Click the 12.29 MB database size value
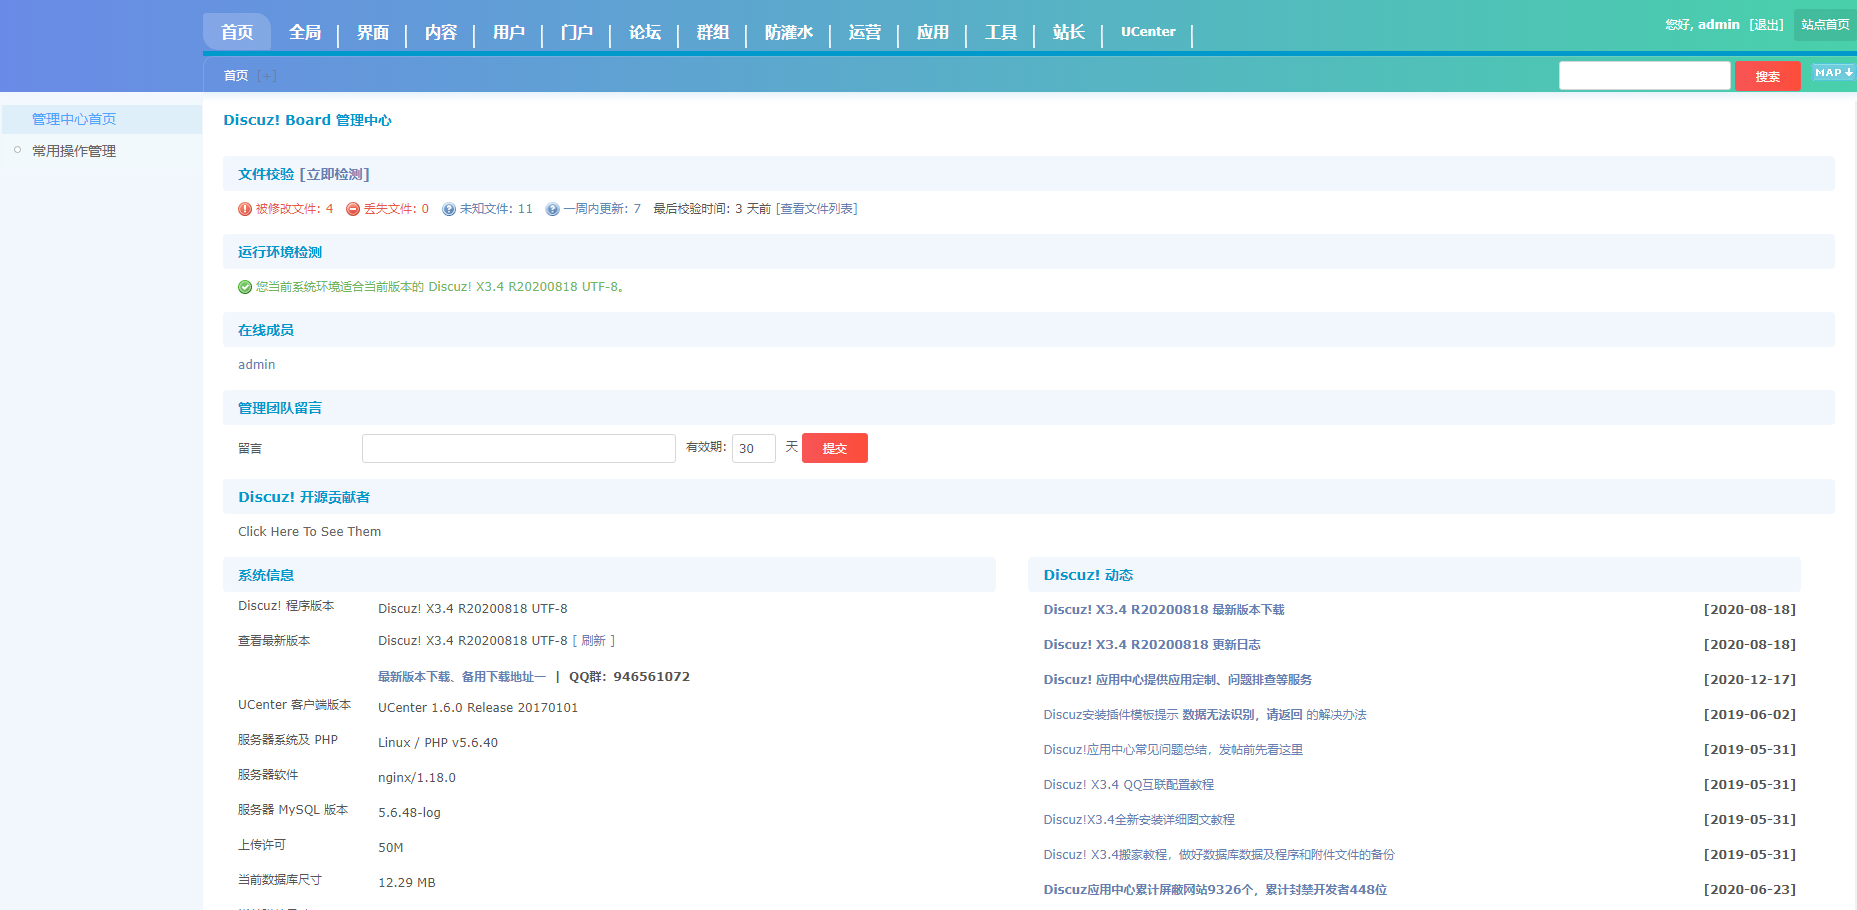1857x910 pixels. click(x=407, y=883)
